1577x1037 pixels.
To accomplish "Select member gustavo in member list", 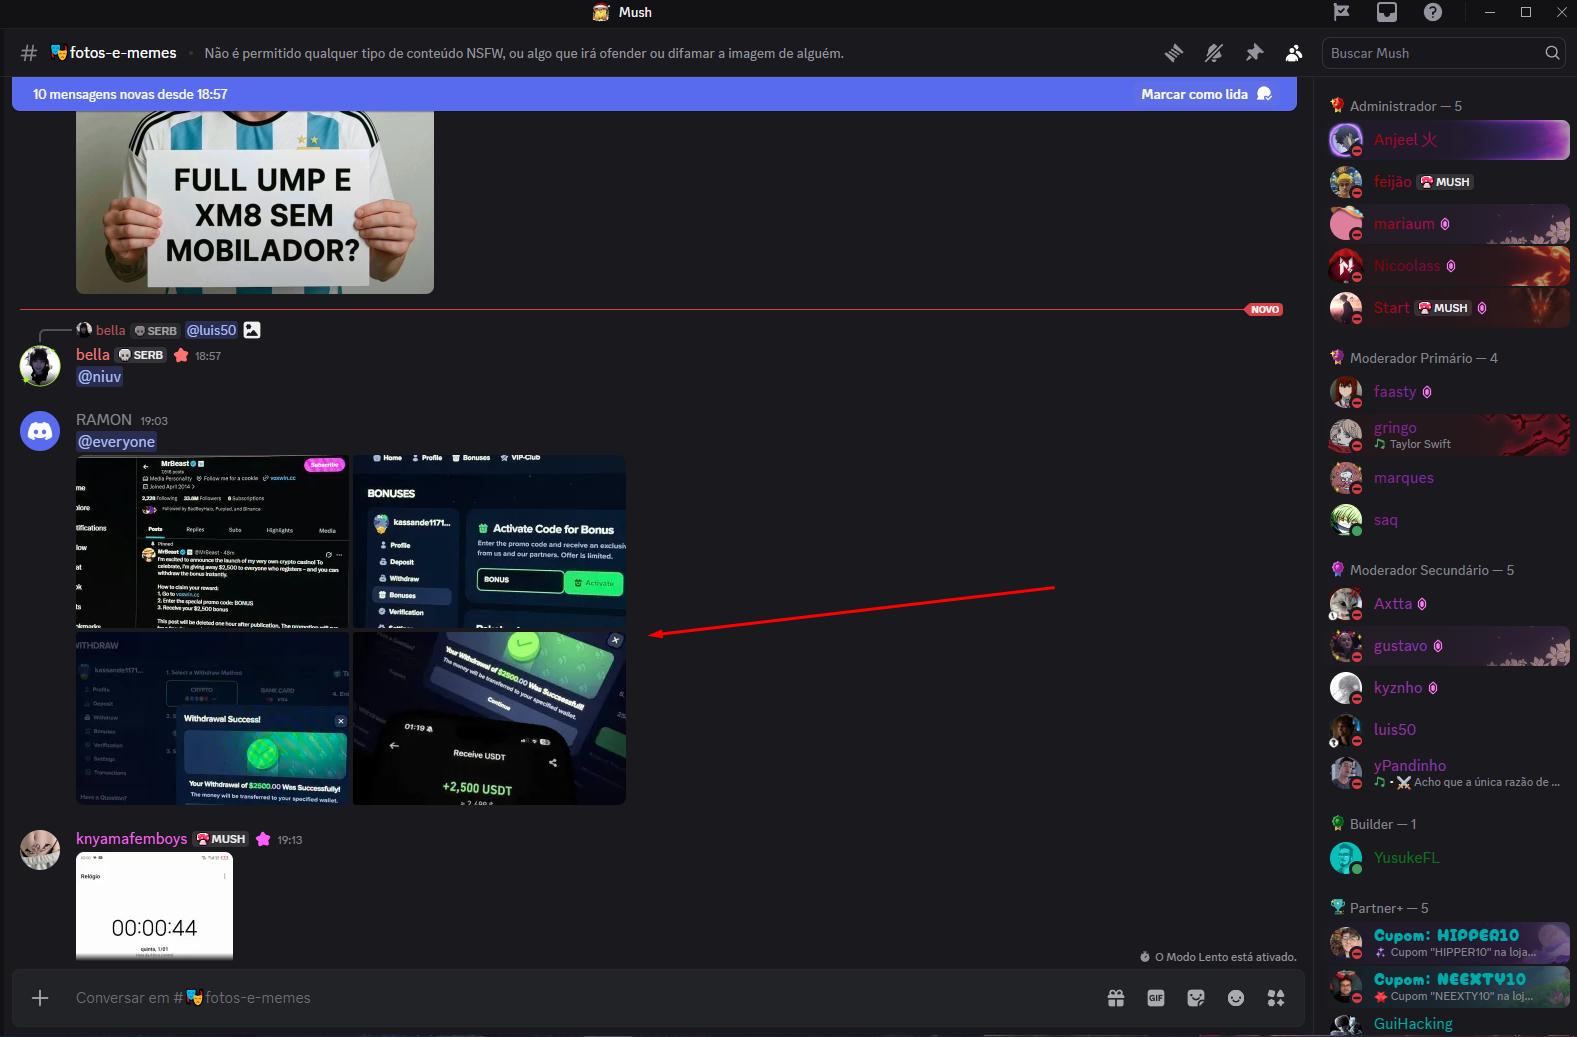I will pos(1449,646).
